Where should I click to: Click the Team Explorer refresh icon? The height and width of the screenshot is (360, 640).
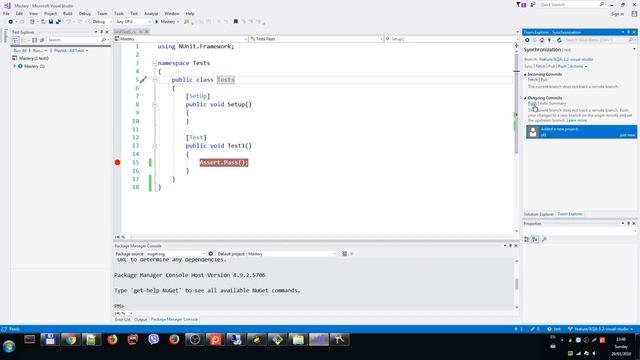(x=559, y=40)
